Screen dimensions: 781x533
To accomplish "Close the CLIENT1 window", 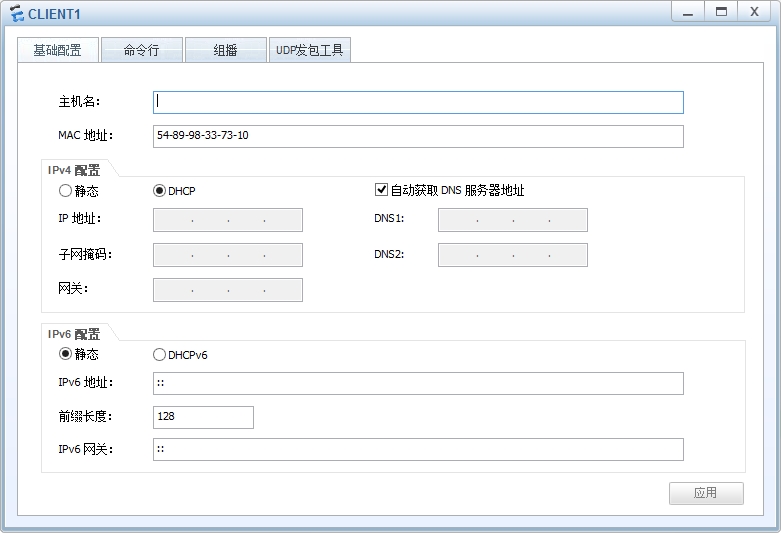I will click(754, 12).
